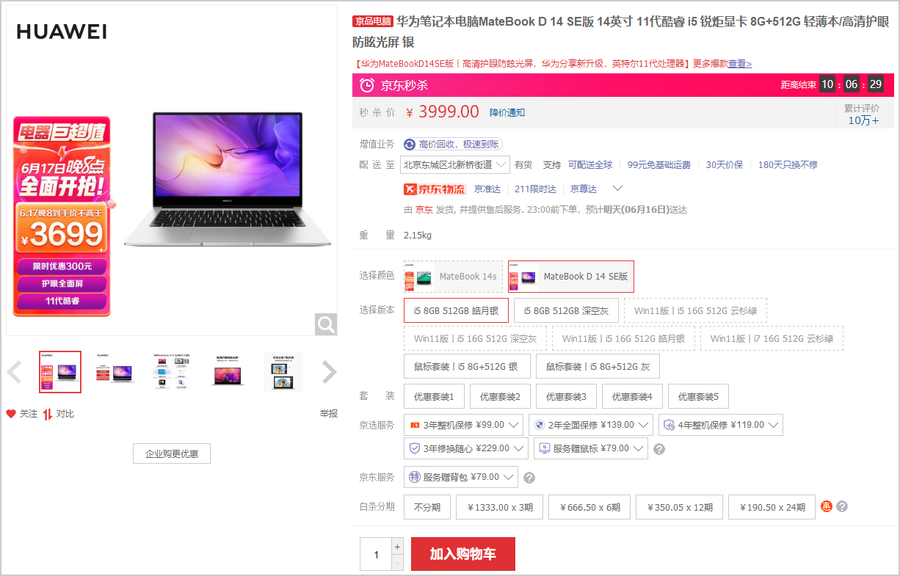Image resolution: width=900 pixels, height=576 pixels.
Task: Click the heart icon to follow product
Action: click(x=12, y=414)
